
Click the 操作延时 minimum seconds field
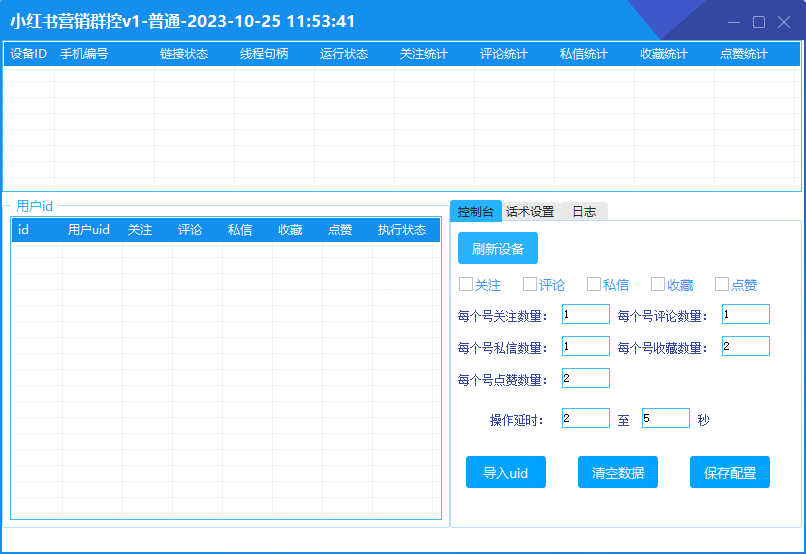(585, 419)
